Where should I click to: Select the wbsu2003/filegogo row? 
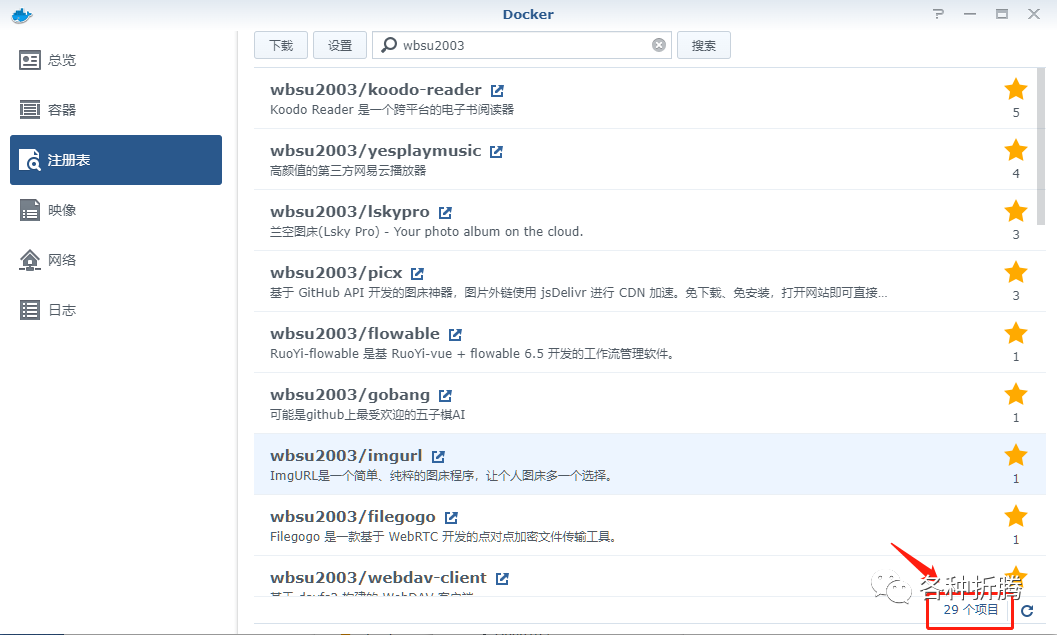pyautogui.click(x=650, y=525)
